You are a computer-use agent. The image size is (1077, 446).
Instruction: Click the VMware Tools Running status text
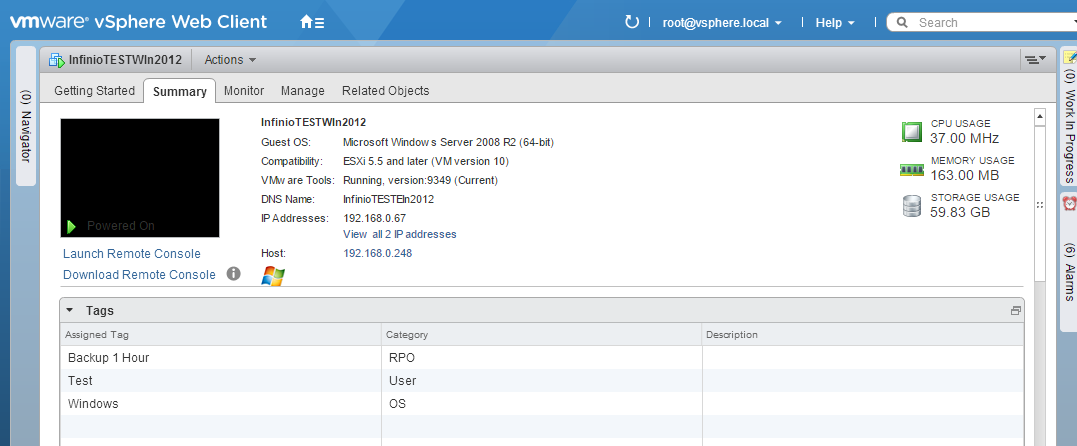click(x=420, y=181)
